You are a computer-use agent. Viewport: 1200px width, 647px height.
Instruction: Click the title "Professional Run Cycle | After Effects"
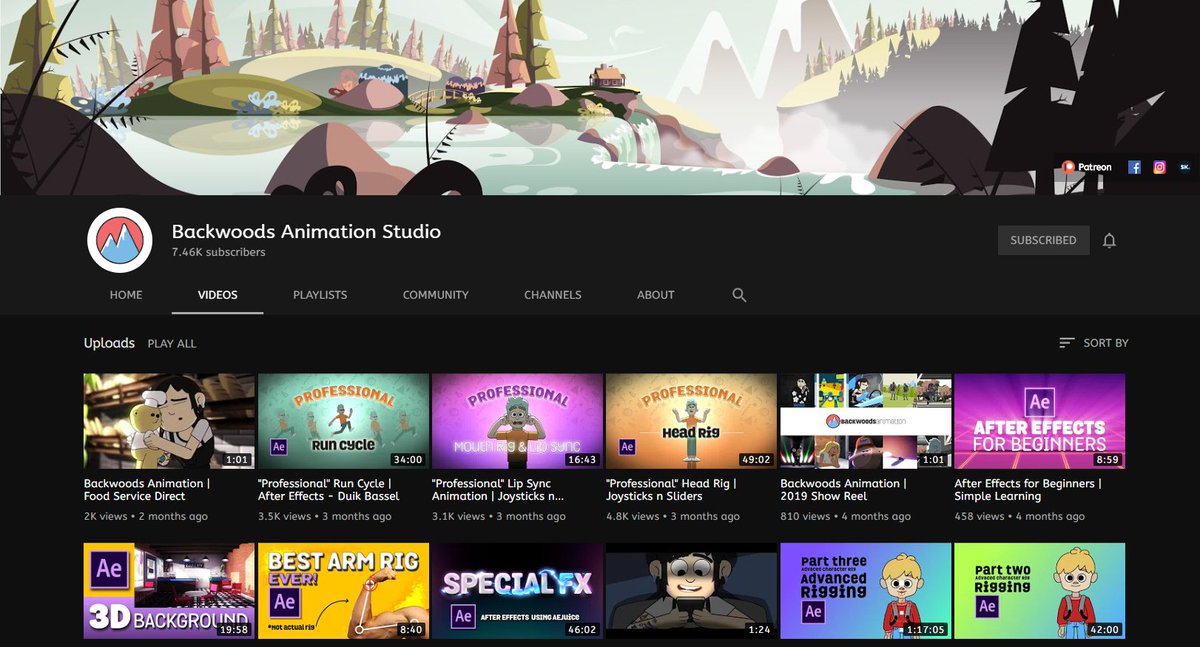[x=329, y=490]
